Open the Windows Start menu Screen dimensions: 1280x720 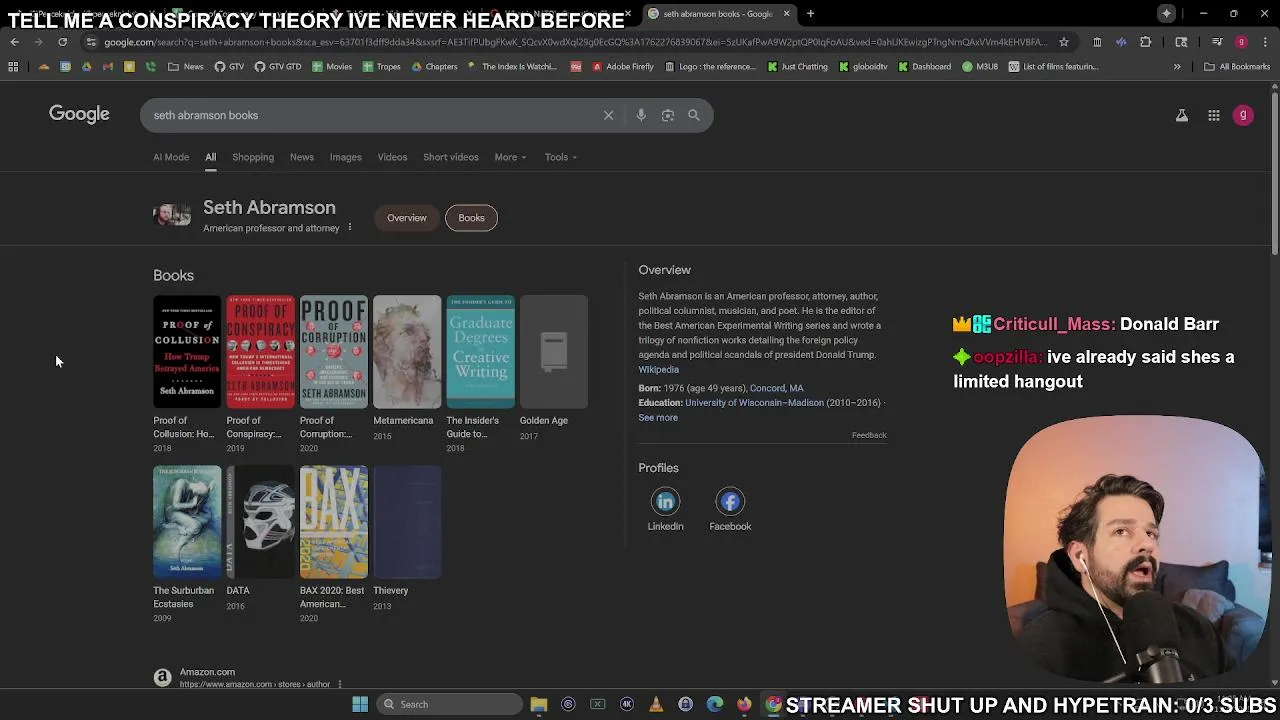pos(360,704)
